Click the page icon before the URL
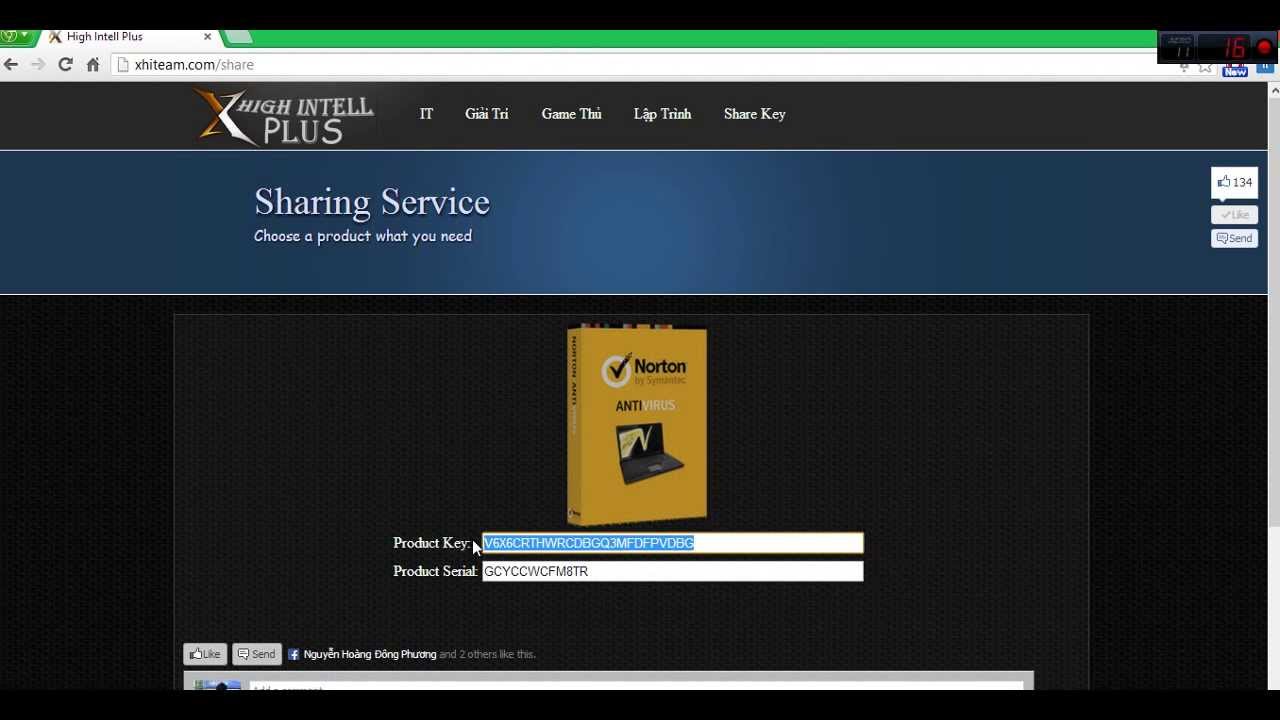Viewport: 1280px width, 720px height. click(x=123, y=64)
